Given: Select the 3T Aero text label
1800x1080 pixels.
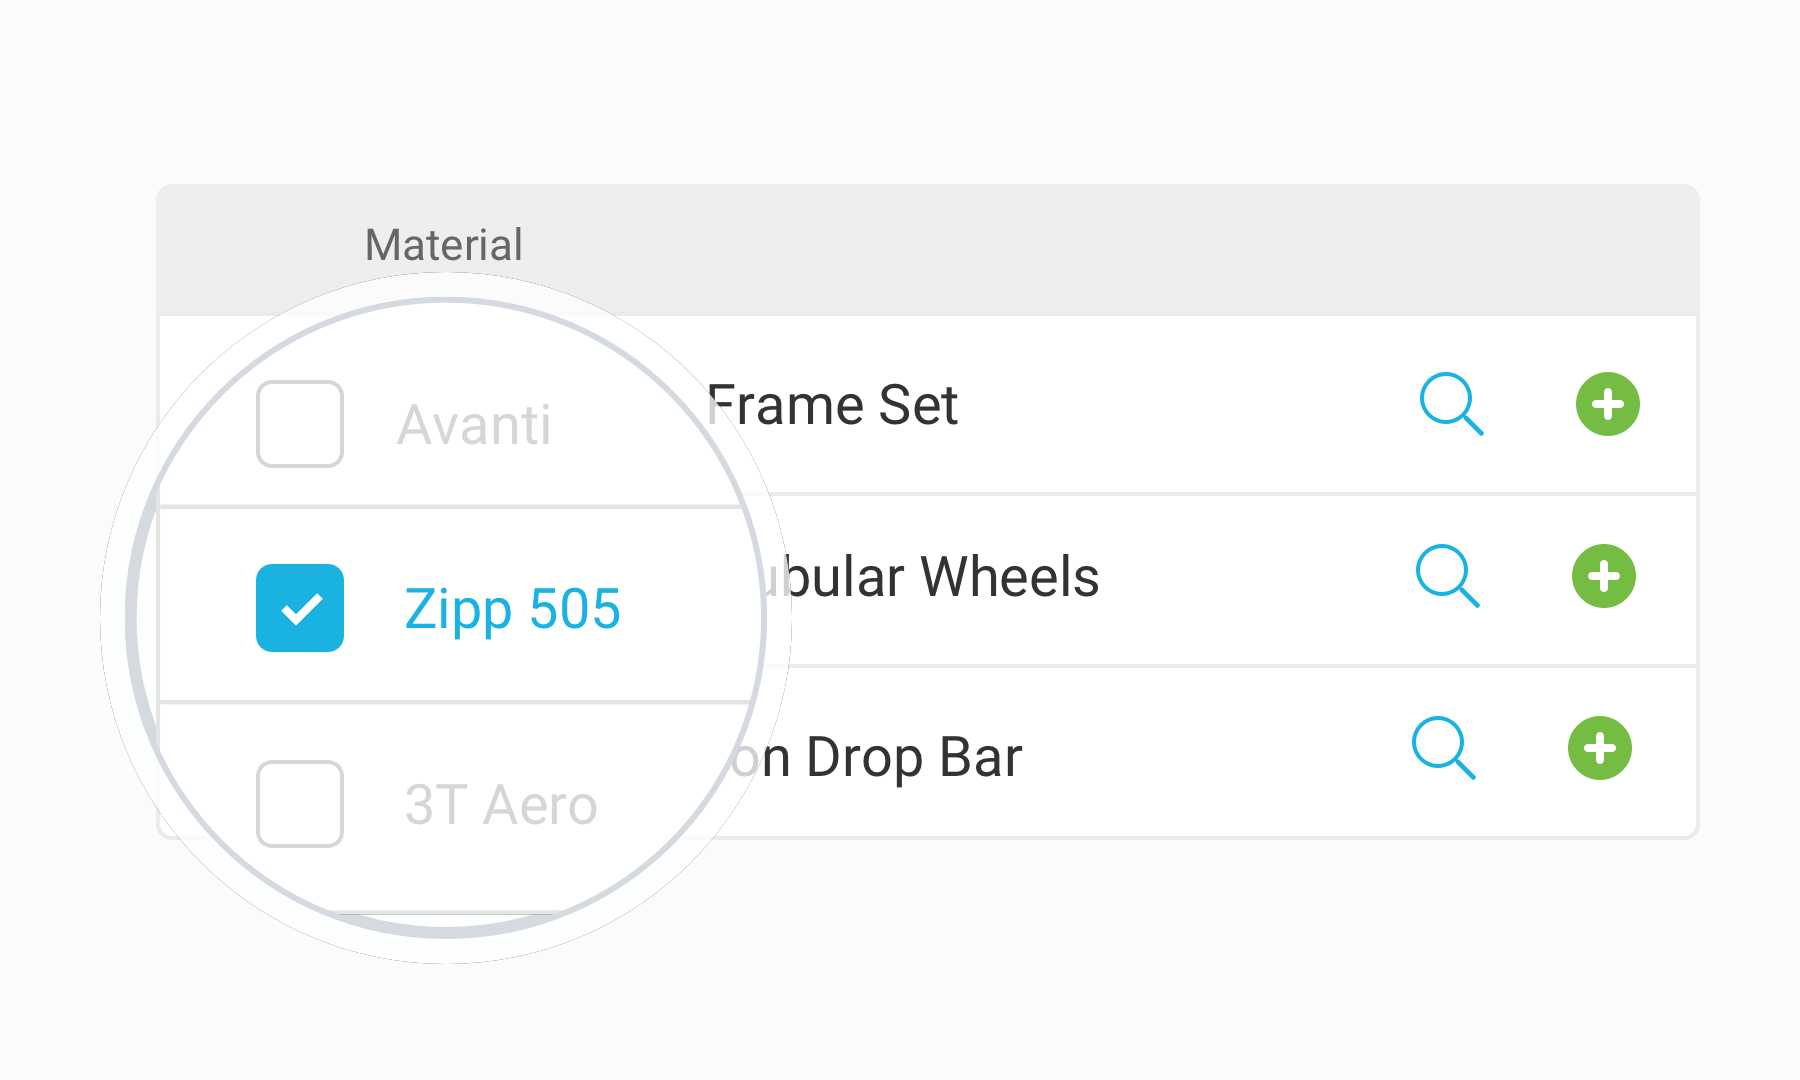Looking at the screenshot, I should [x=501, y=805].
